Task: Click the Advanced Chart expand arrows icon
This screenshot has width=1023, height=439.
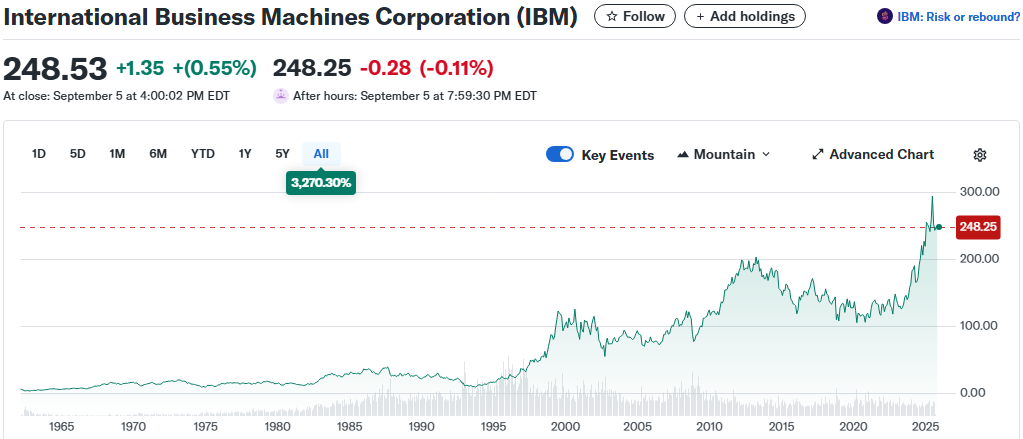Action: pyautogui.click(x=817, y=155)
